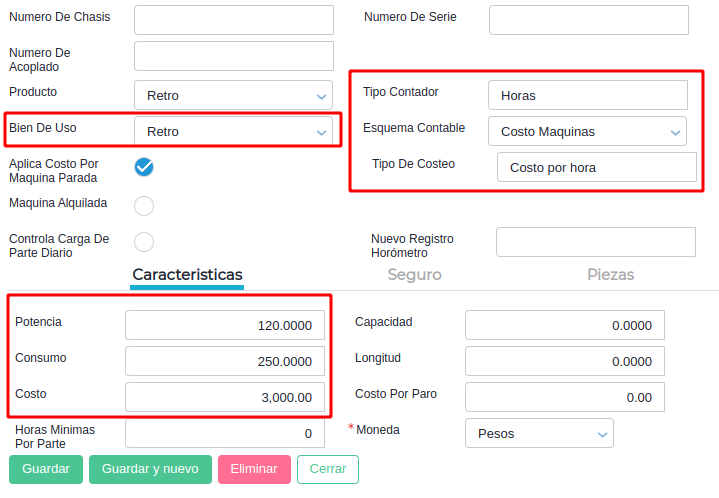This screenshot has width=719, height=498.
Task: Click the Guardar button
Action: (x=46, y=469)
